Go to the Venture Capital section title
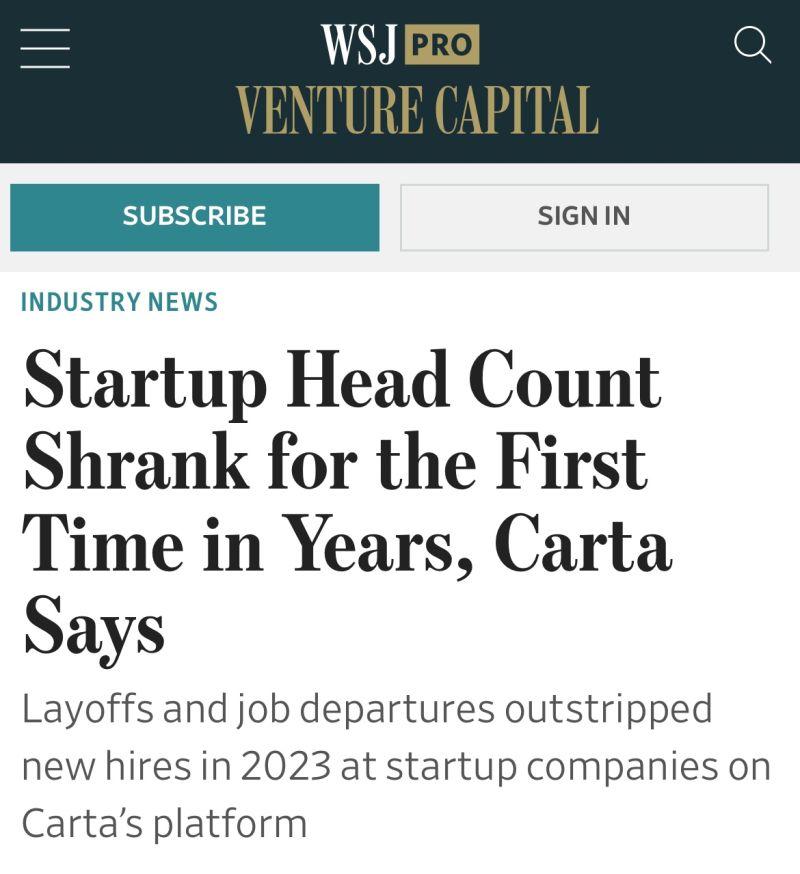 pyautogui.click(x=418, y=110)
